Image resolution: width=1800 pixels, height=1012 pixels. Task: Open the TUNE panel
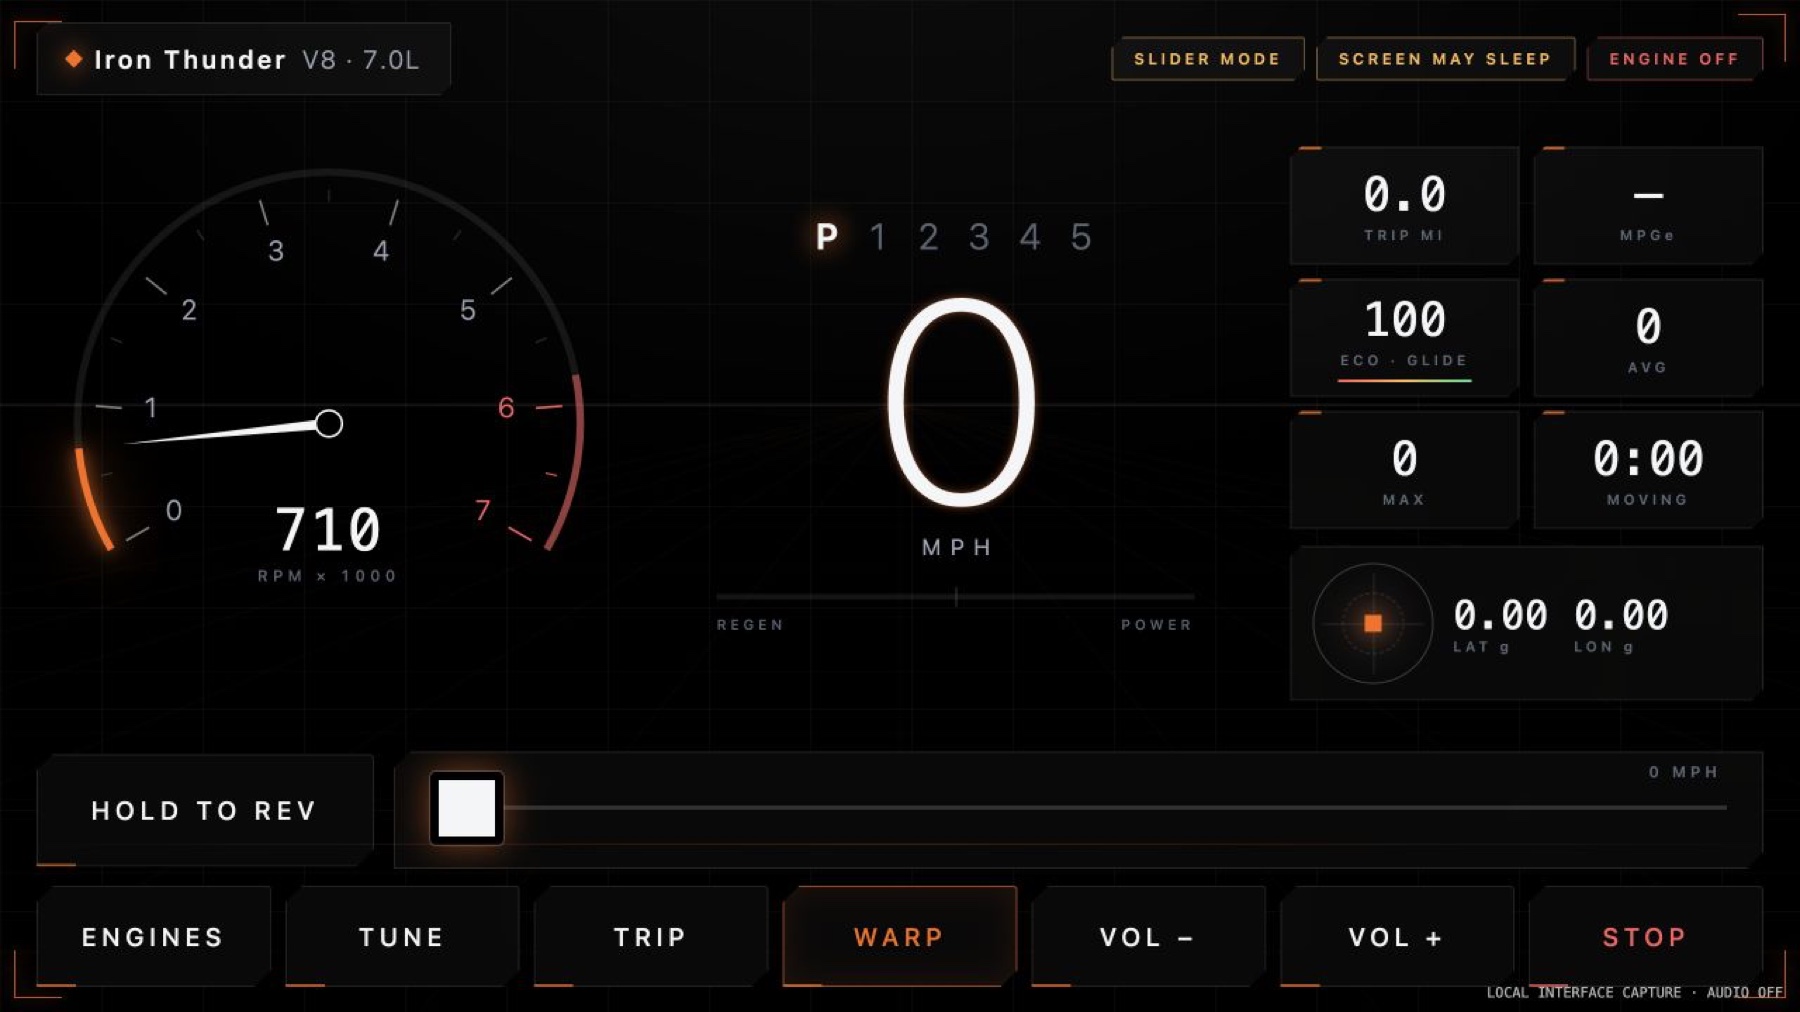[402, 937]
